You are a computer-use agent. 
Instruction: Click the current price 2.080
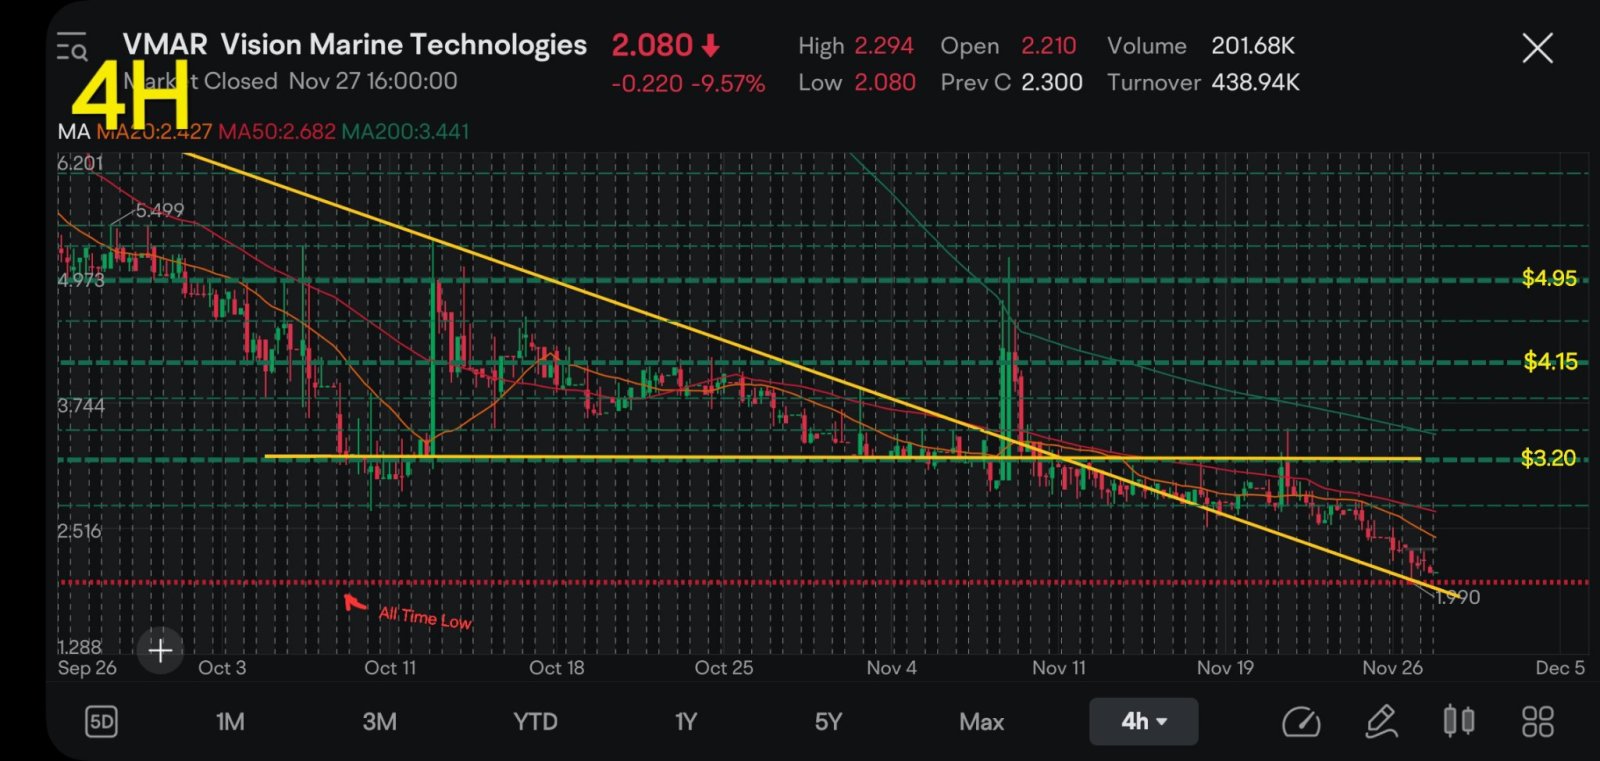[652, 45]
